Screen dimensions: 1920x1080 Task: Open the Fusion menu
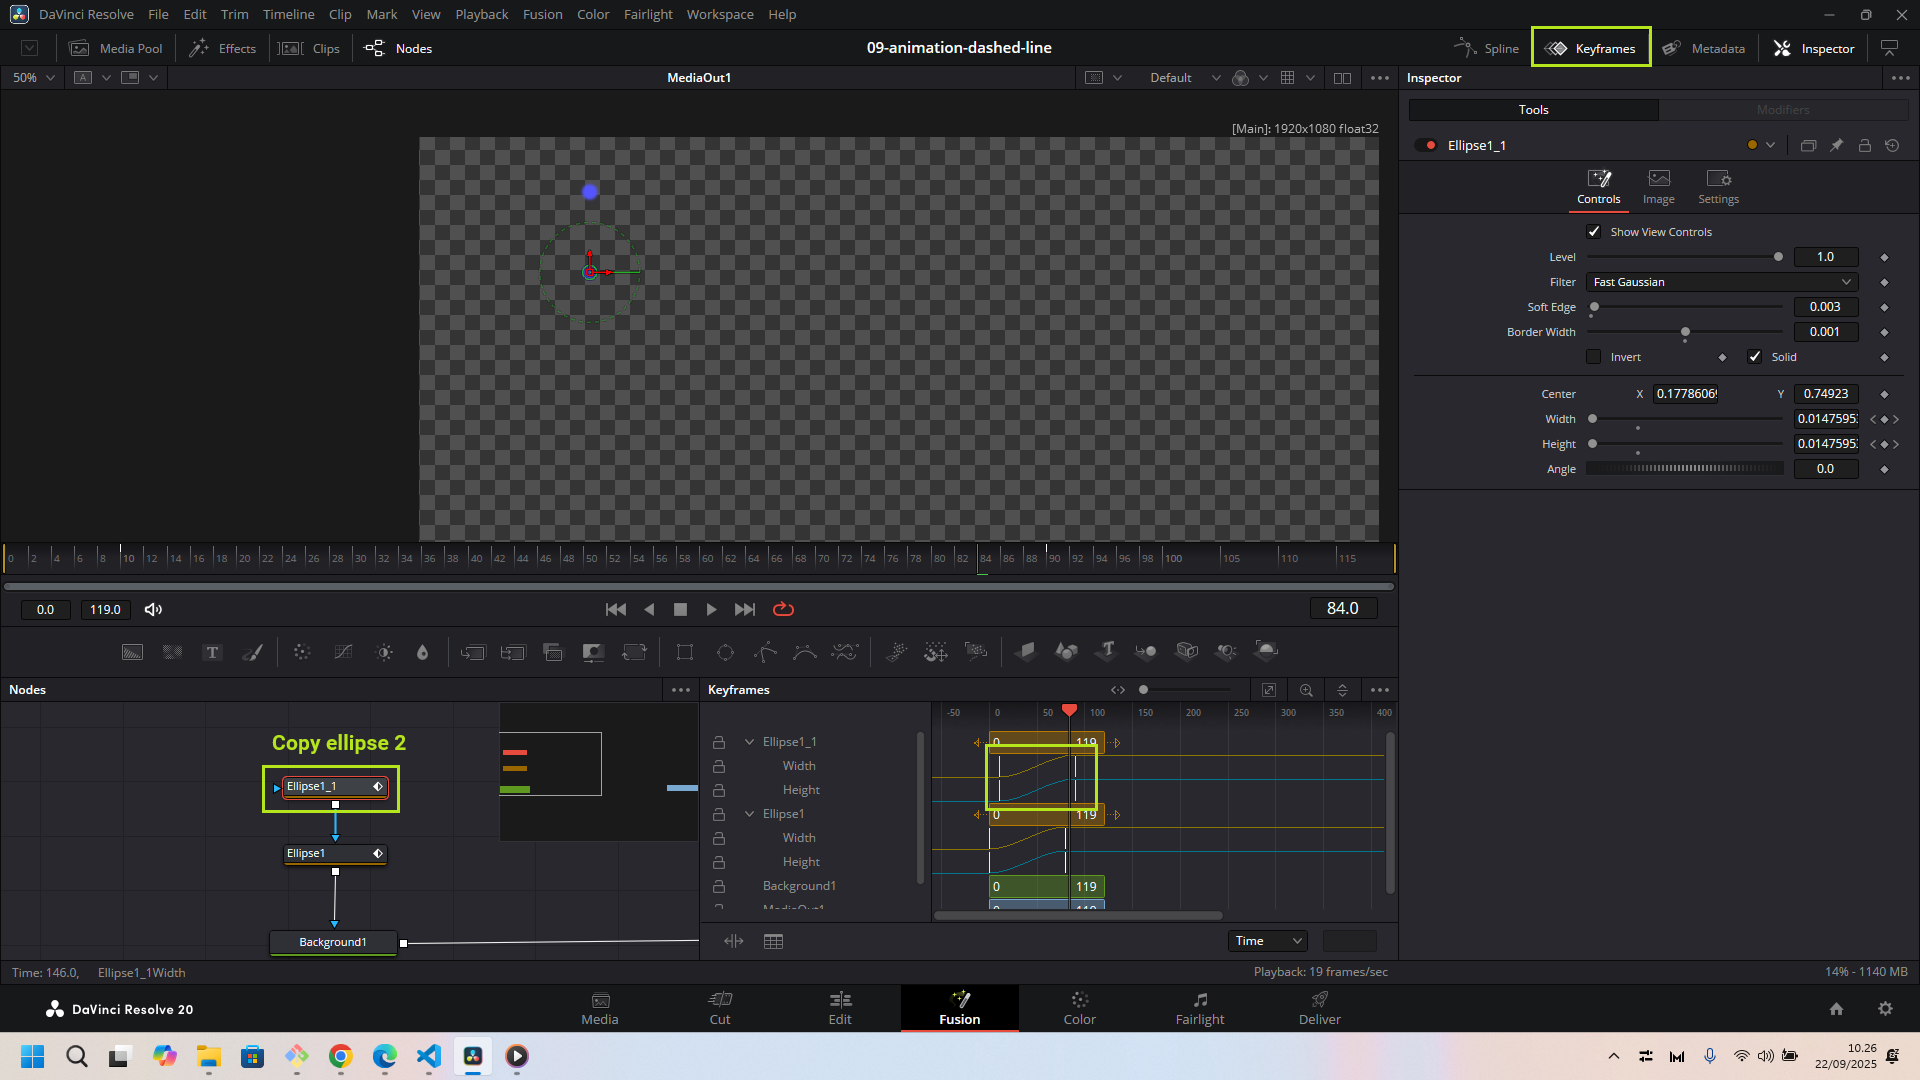542,14
